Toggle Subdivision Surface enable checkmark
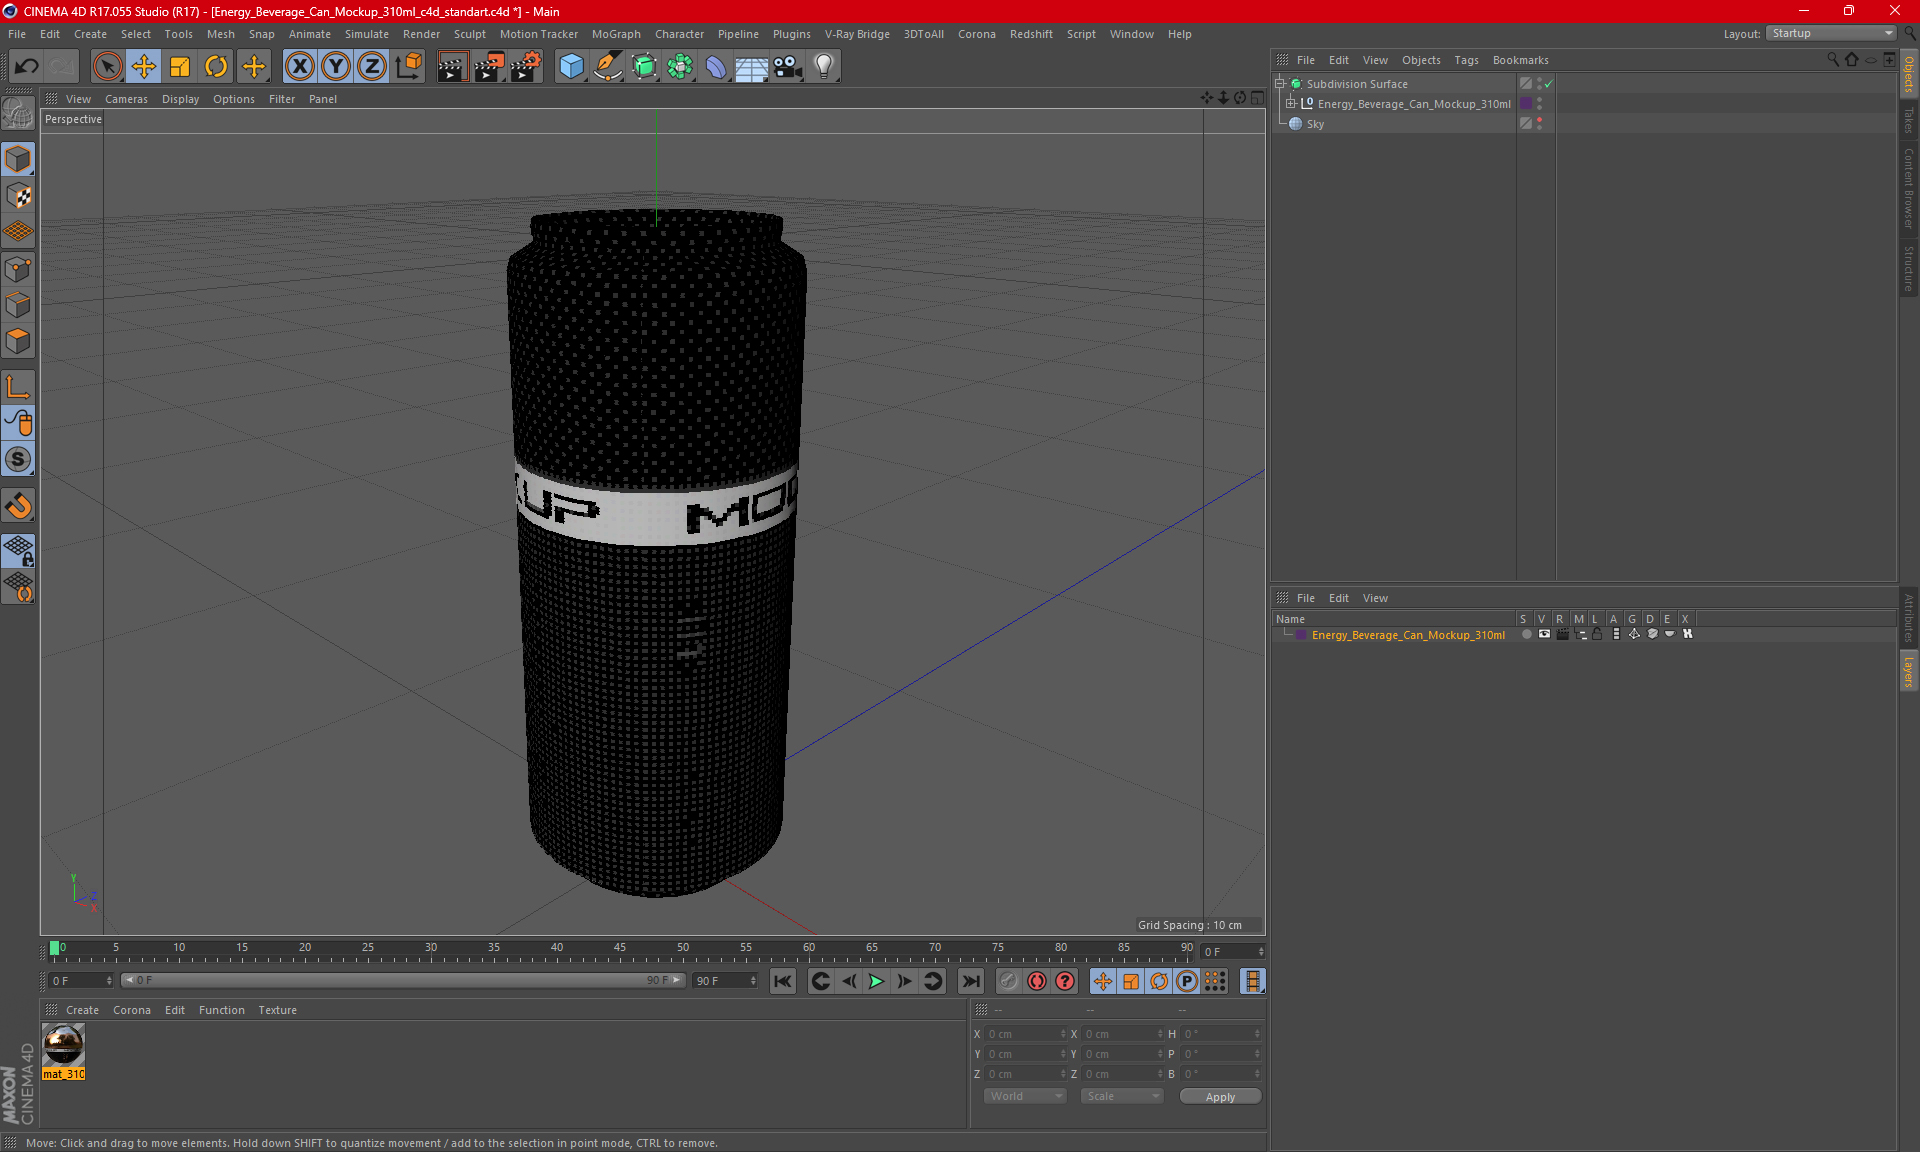 coord(1549,84)
